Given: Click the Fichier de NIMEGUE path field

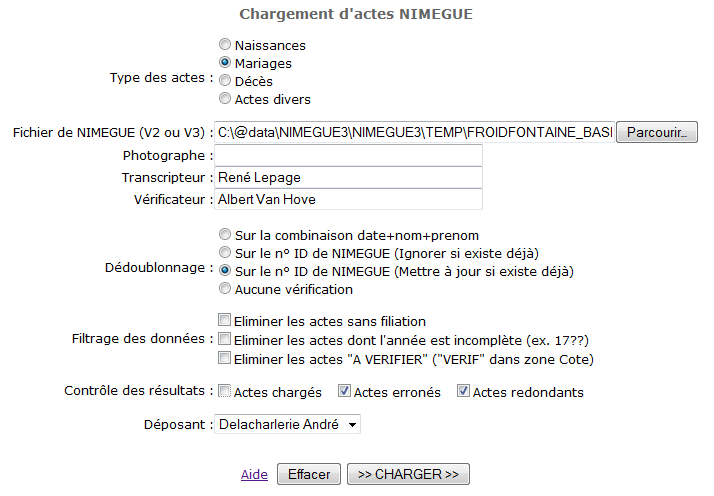Looking at the screenshot, I should pos(413,132).
